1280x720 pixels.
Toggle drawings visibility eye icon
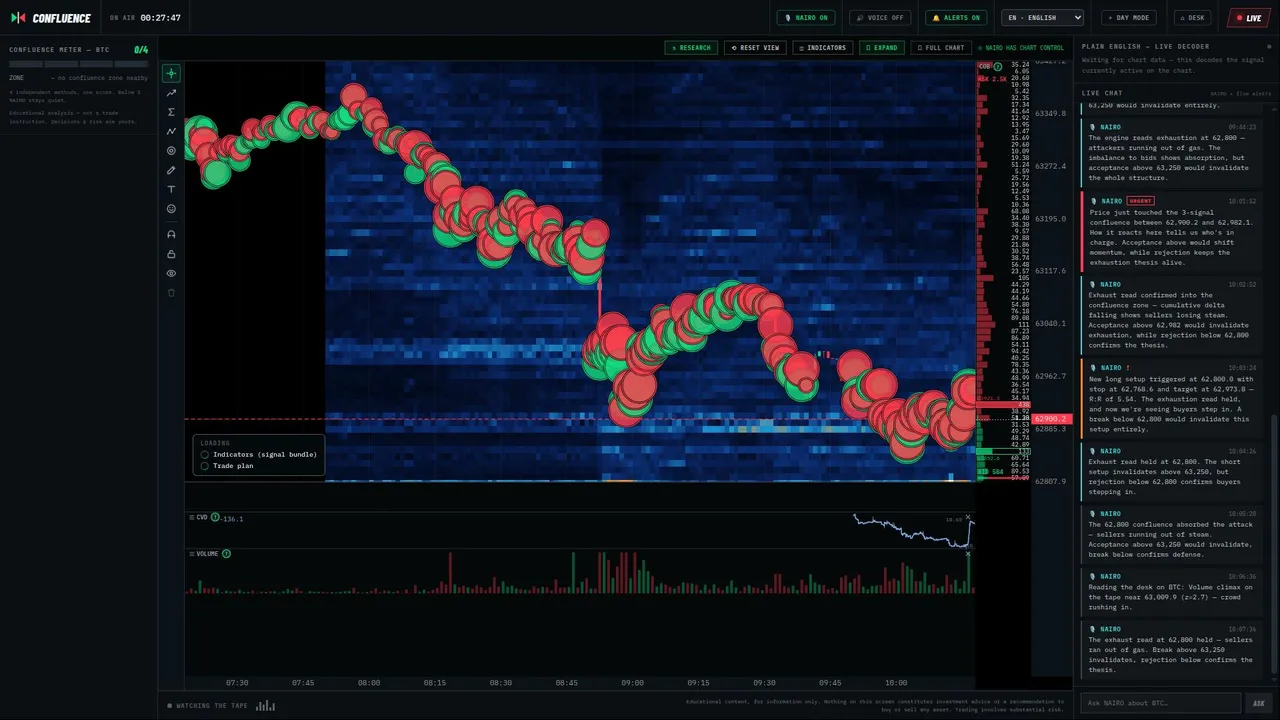171,273
